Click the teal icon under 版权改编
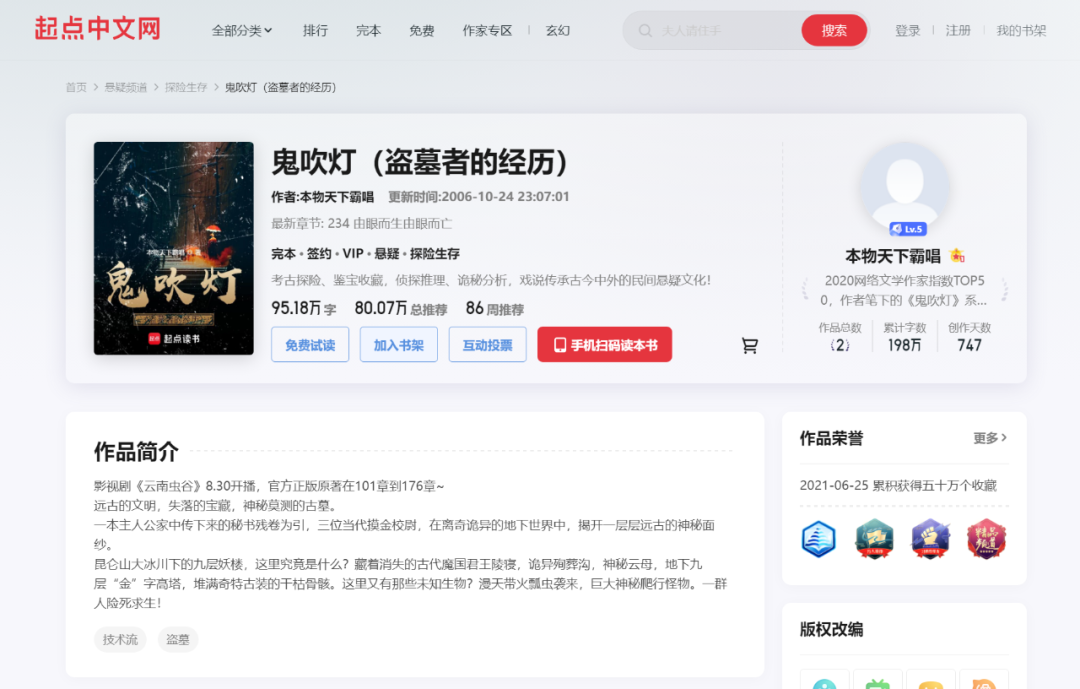The image size is (1080, 689). 824,682
